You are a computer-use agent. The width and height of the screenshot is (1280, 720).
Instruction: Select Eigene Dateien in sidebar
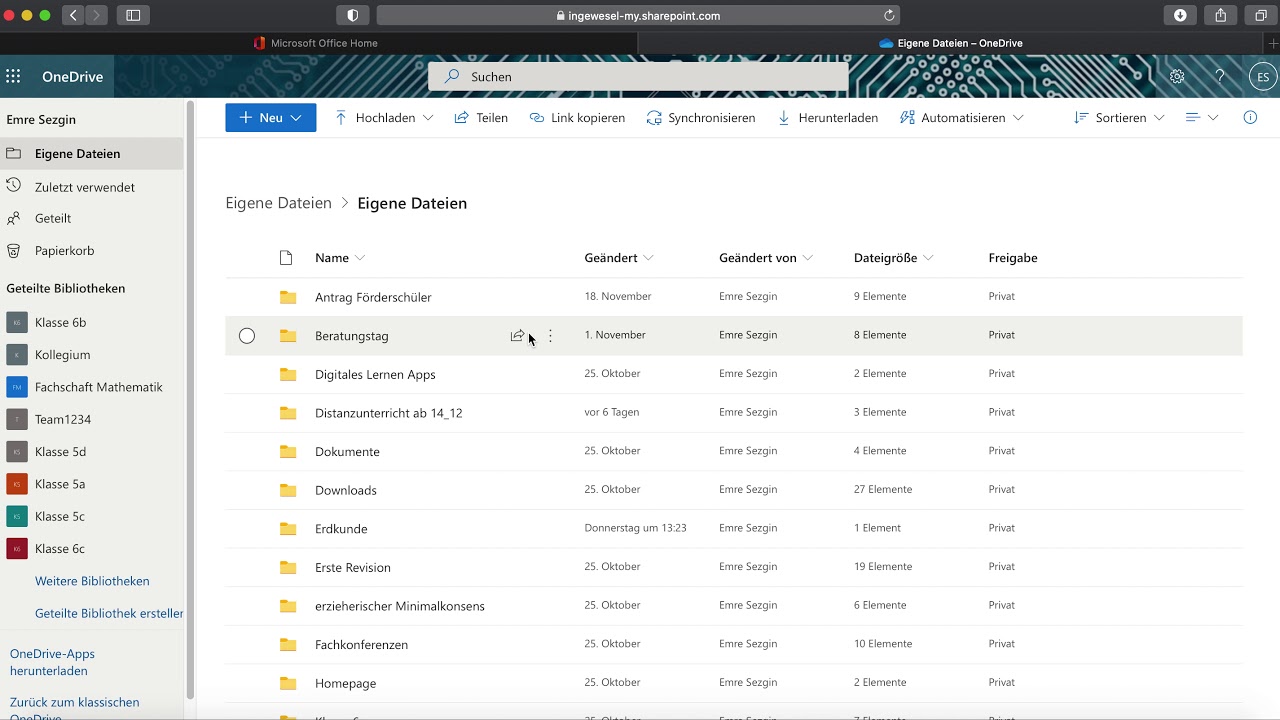[x=92, y=154]
